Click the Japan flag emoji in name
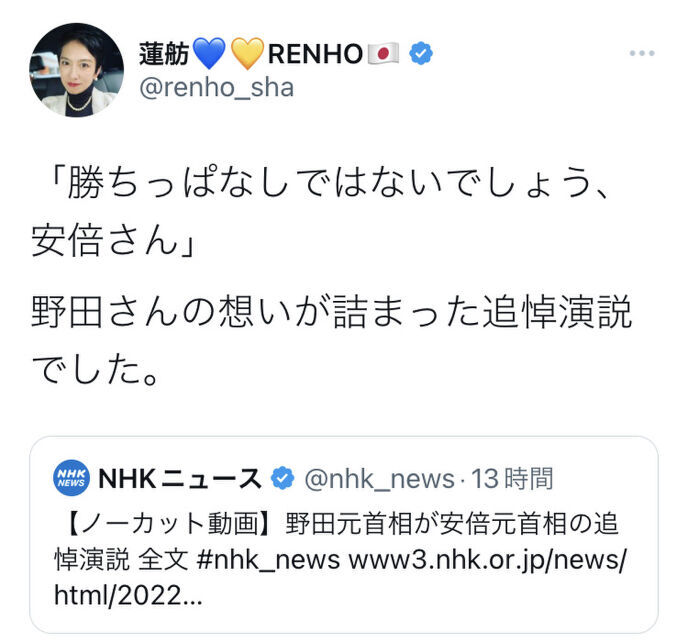The height and width of the screenshot is (643, 688). [x=383, y=53]
